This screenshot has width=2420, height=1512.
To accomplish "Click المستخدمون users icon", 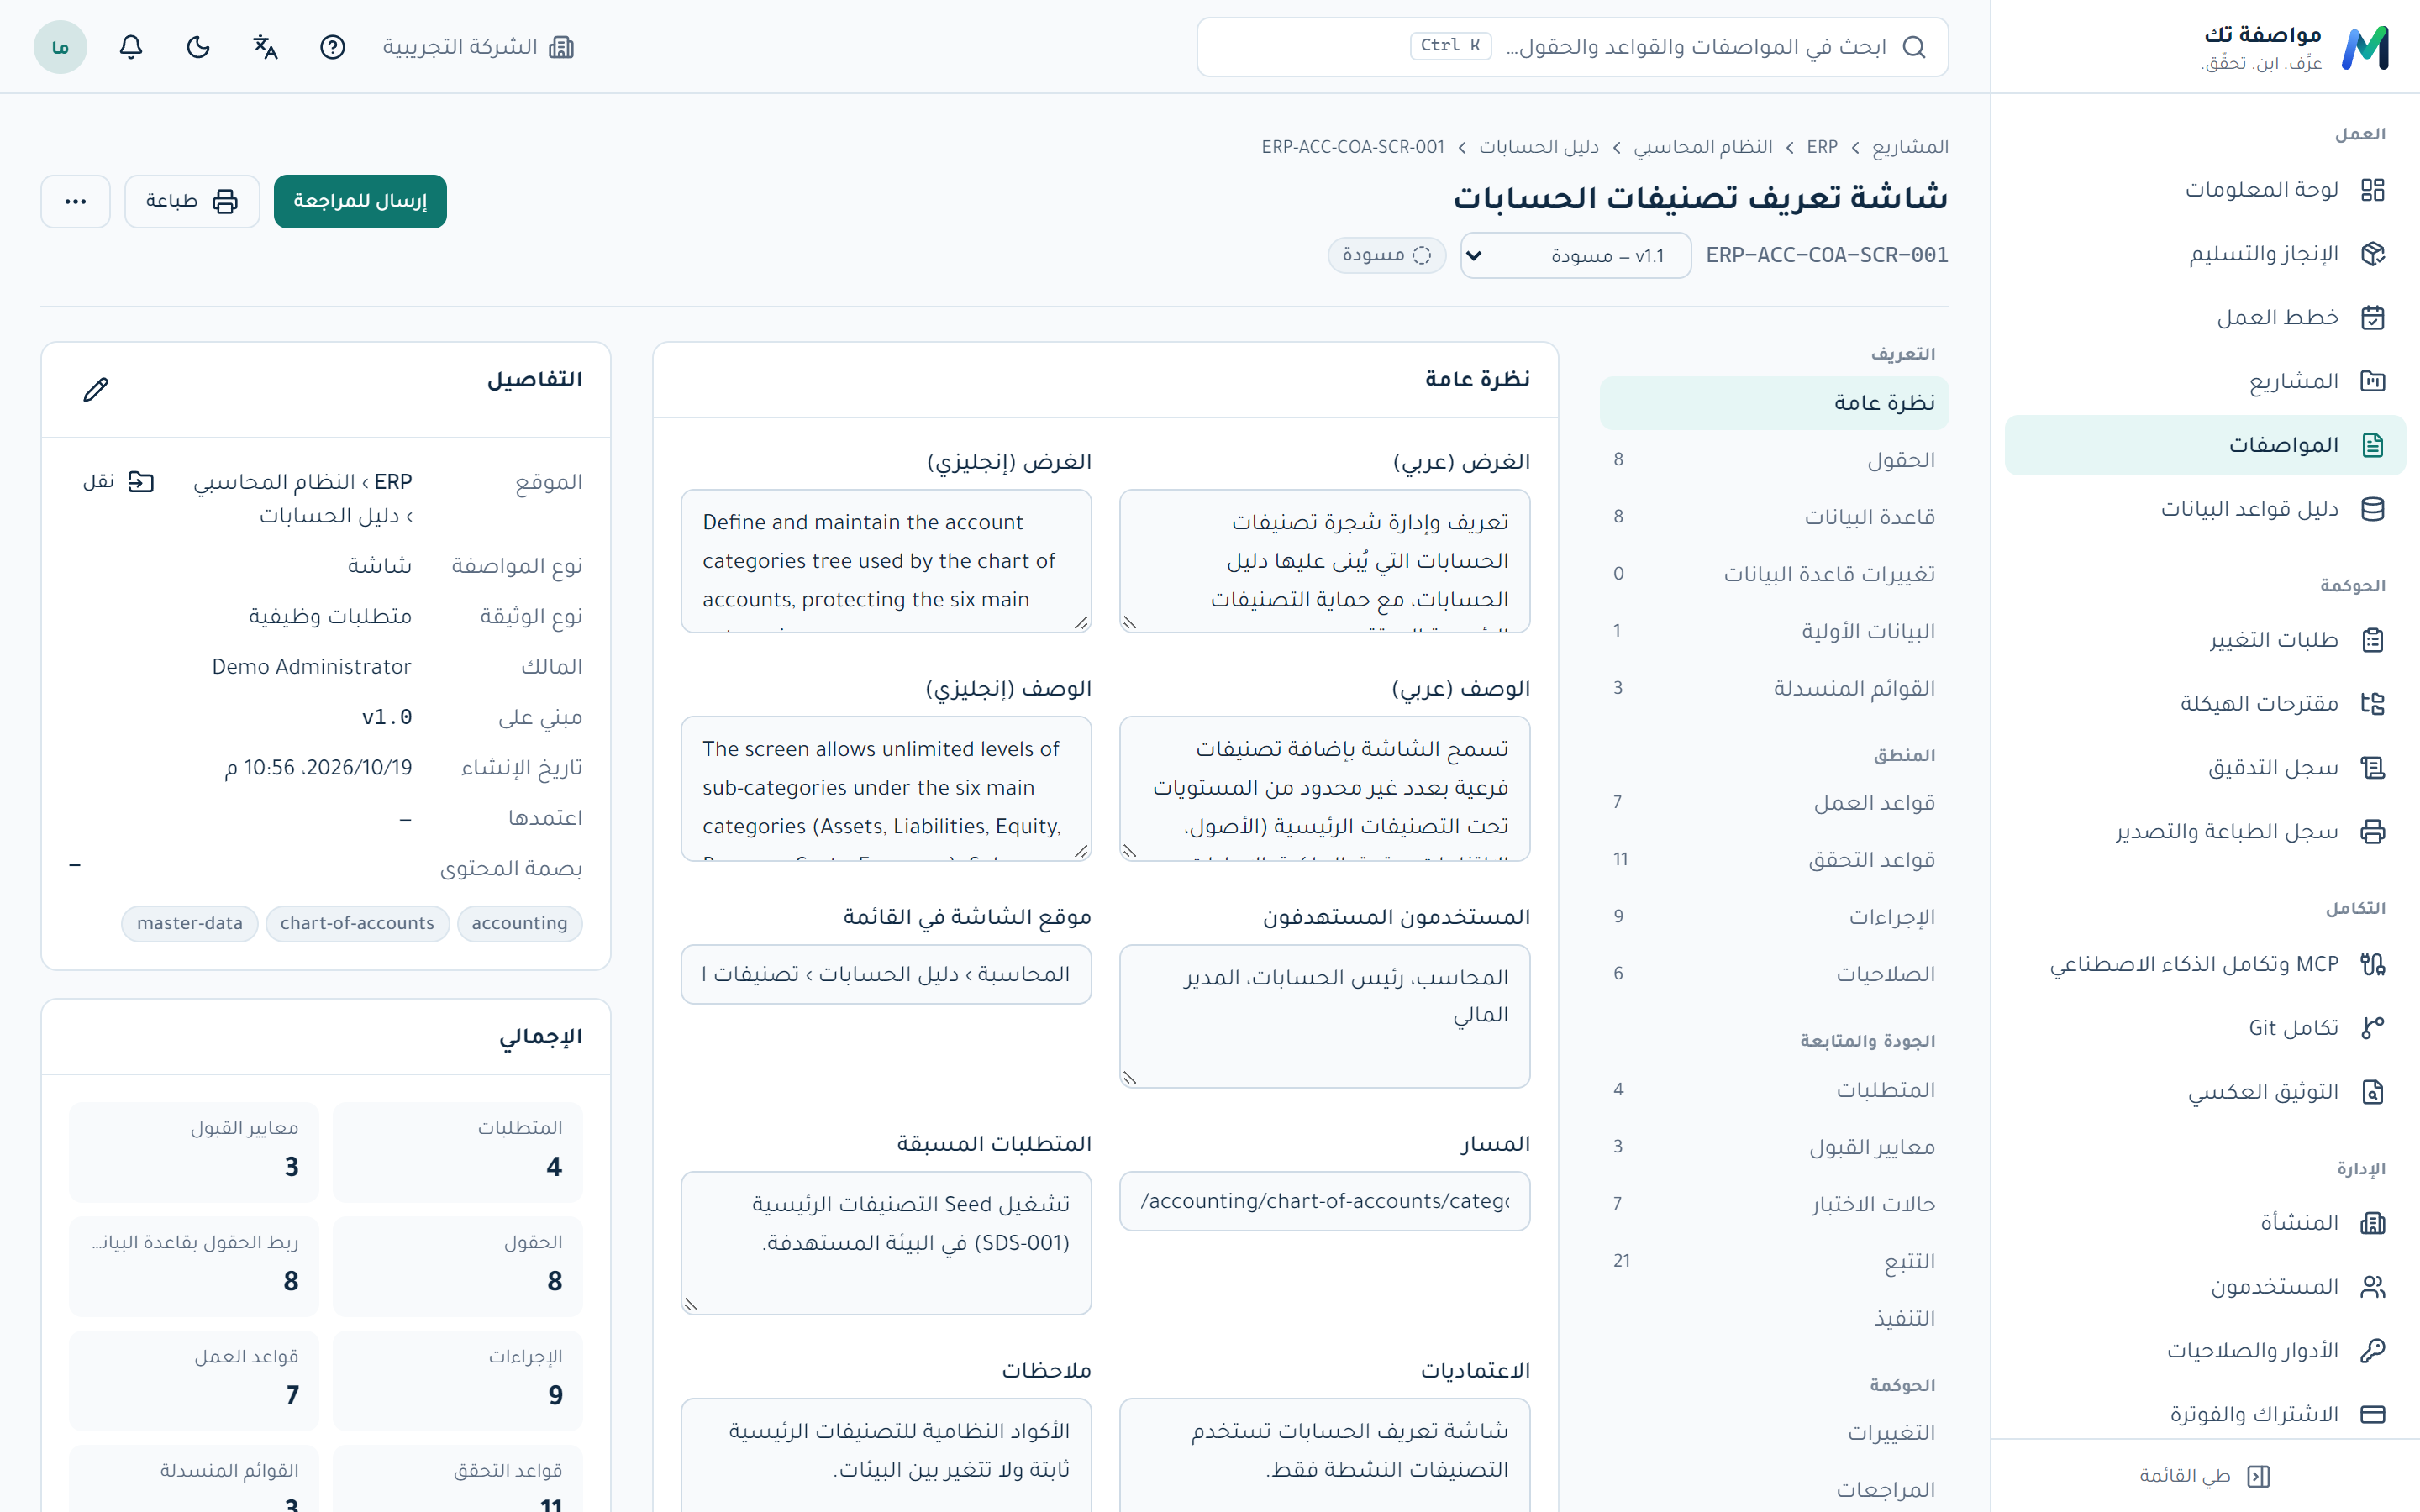I will point(2372,1287).
